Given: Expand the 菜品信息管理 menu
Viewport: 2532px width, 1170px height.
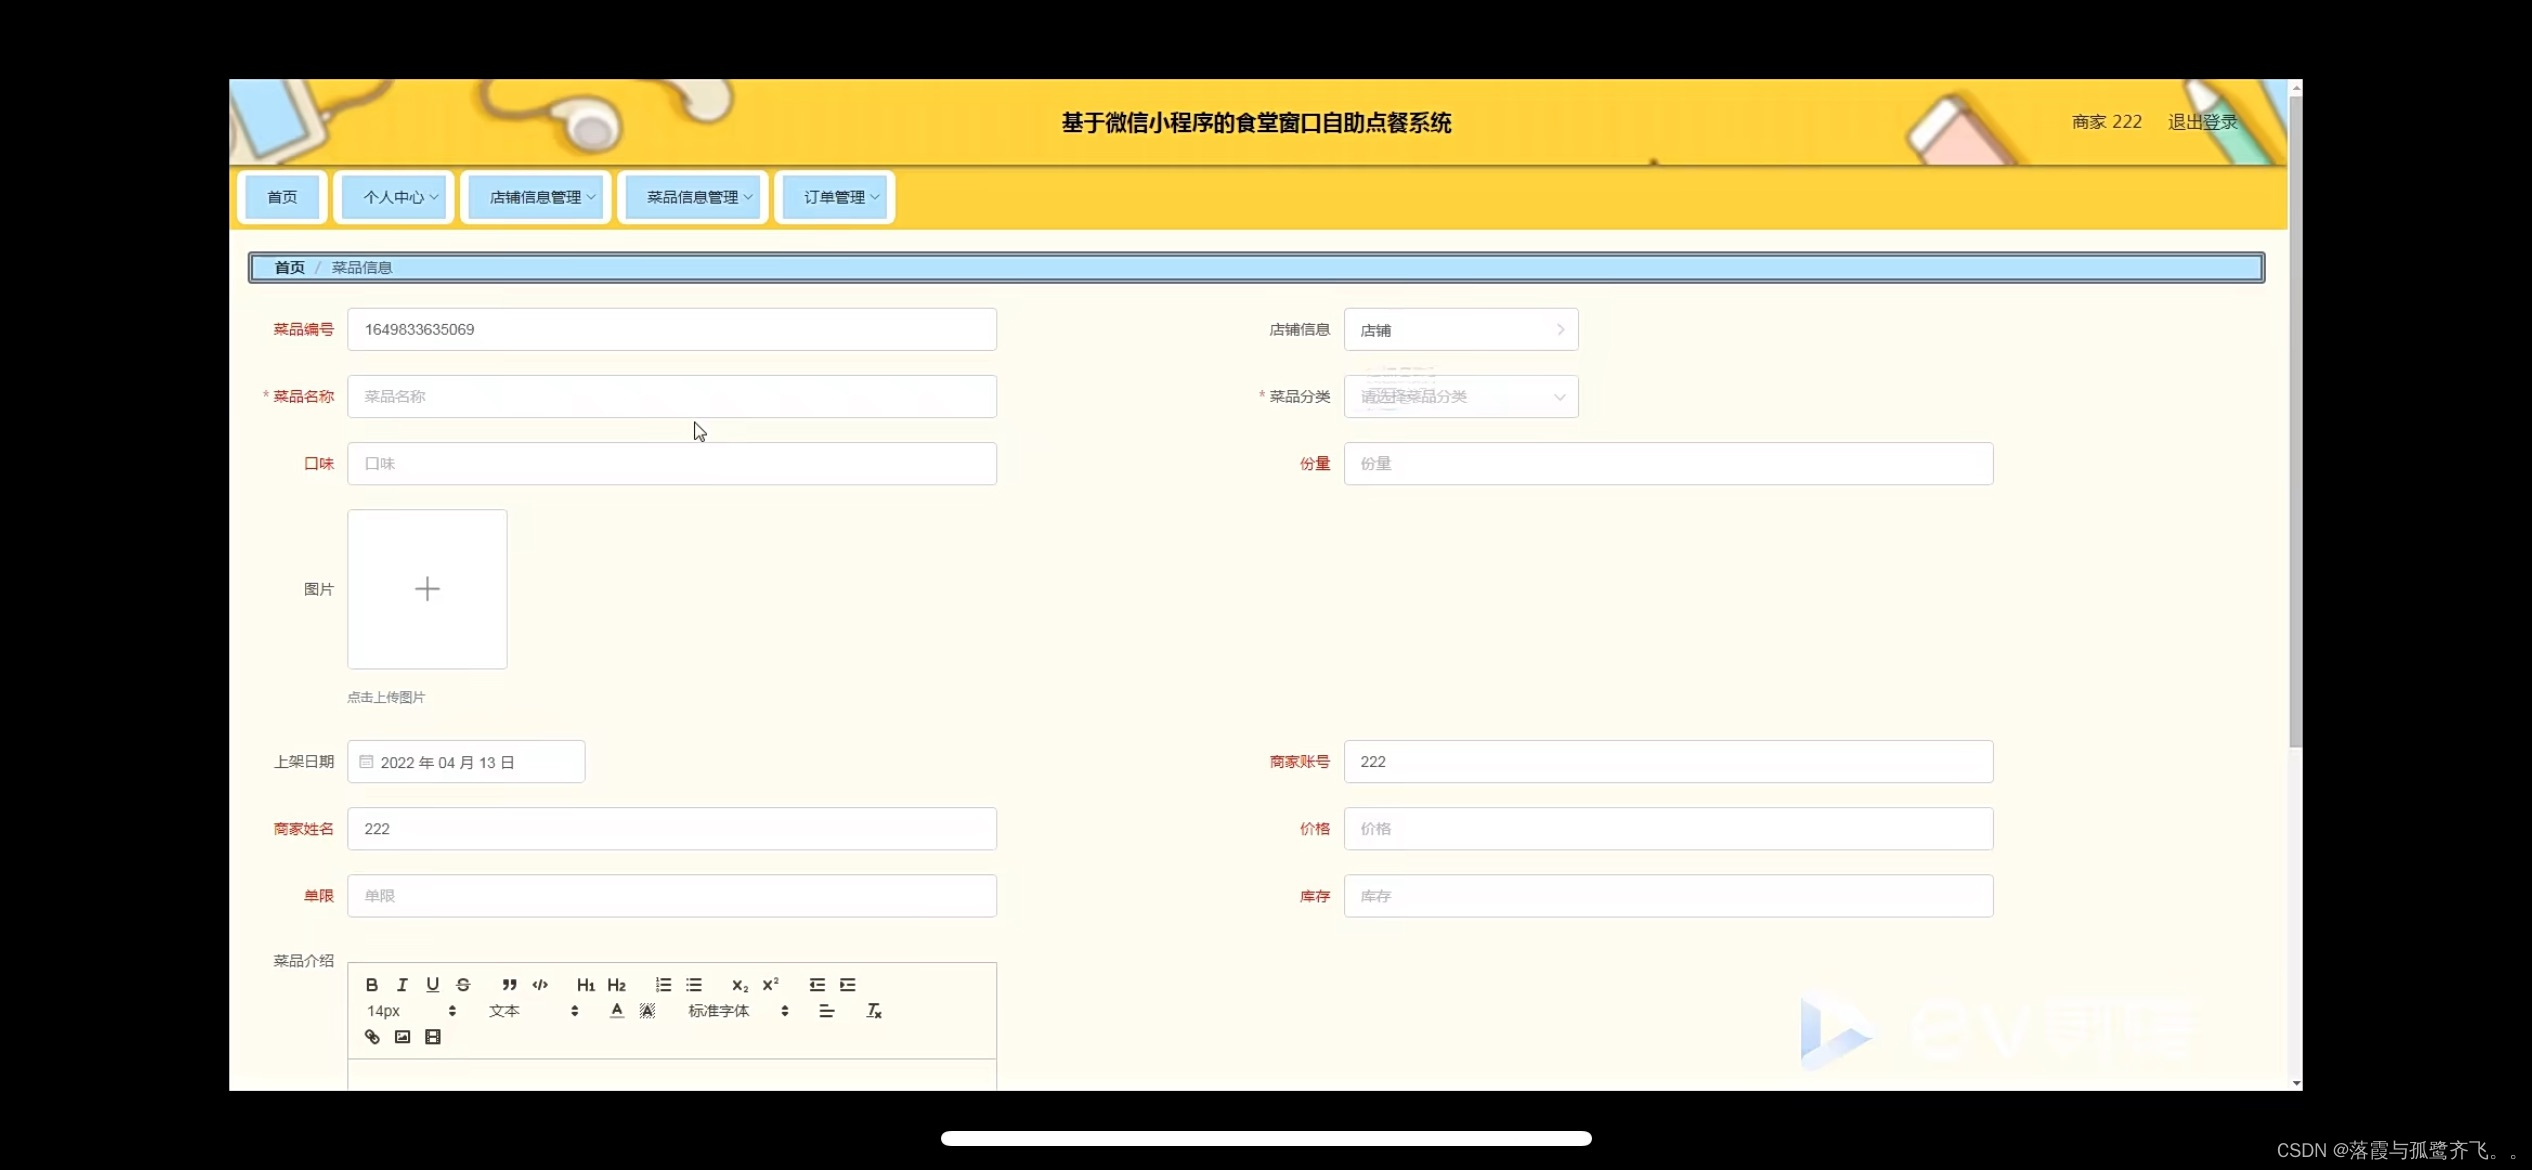Looking at the screenshot, I should click(x=693, y=198).
